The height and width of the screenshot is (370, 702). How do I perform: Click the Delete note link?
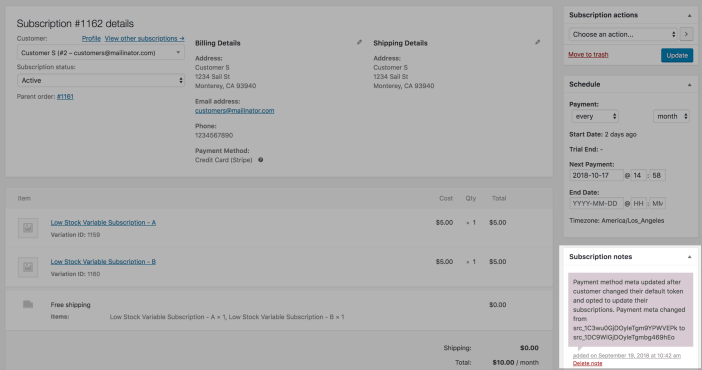coord(587,363)
